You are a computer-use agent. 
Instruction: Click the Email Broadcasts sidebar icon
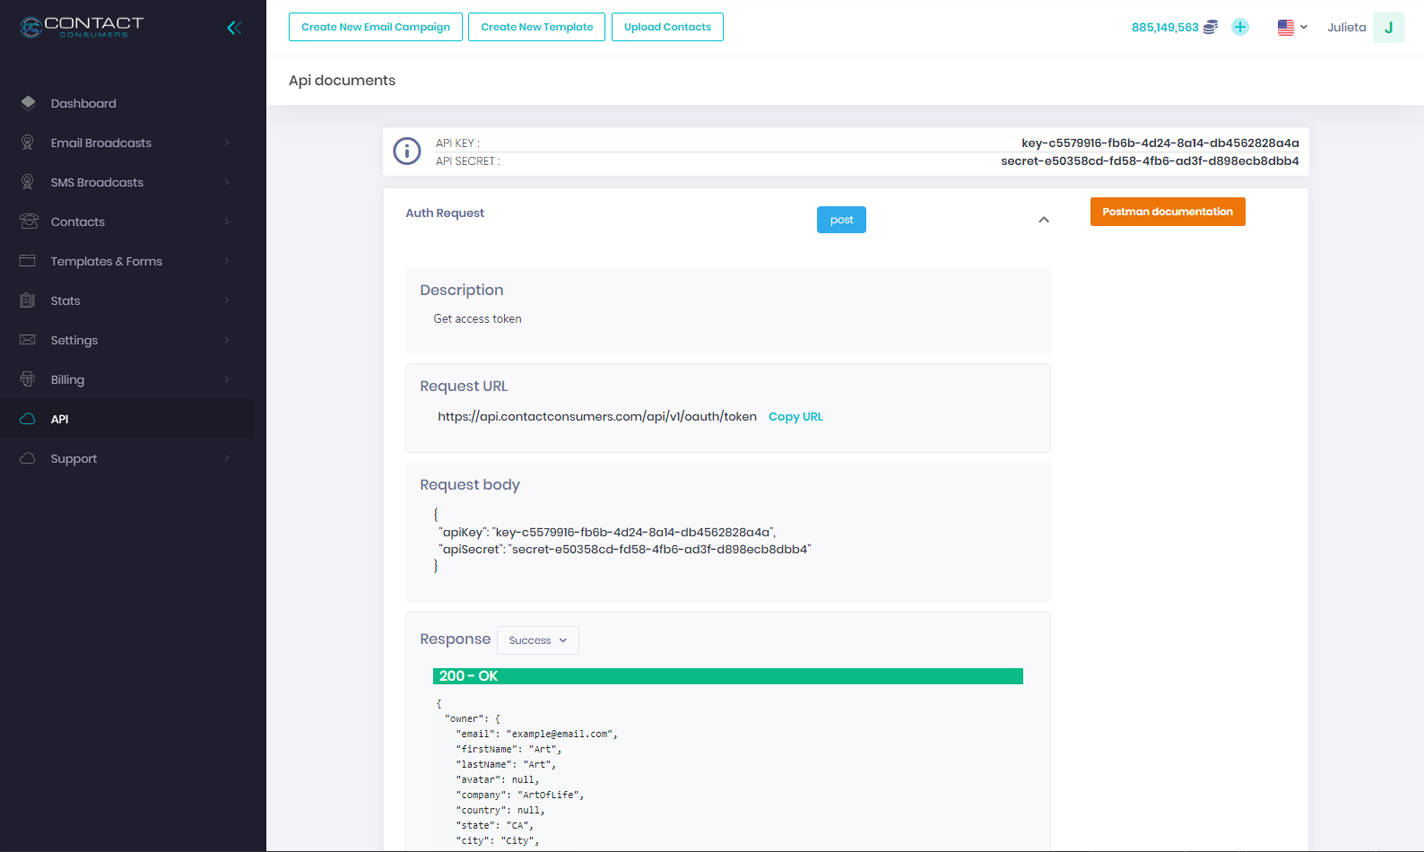[28, 142]
